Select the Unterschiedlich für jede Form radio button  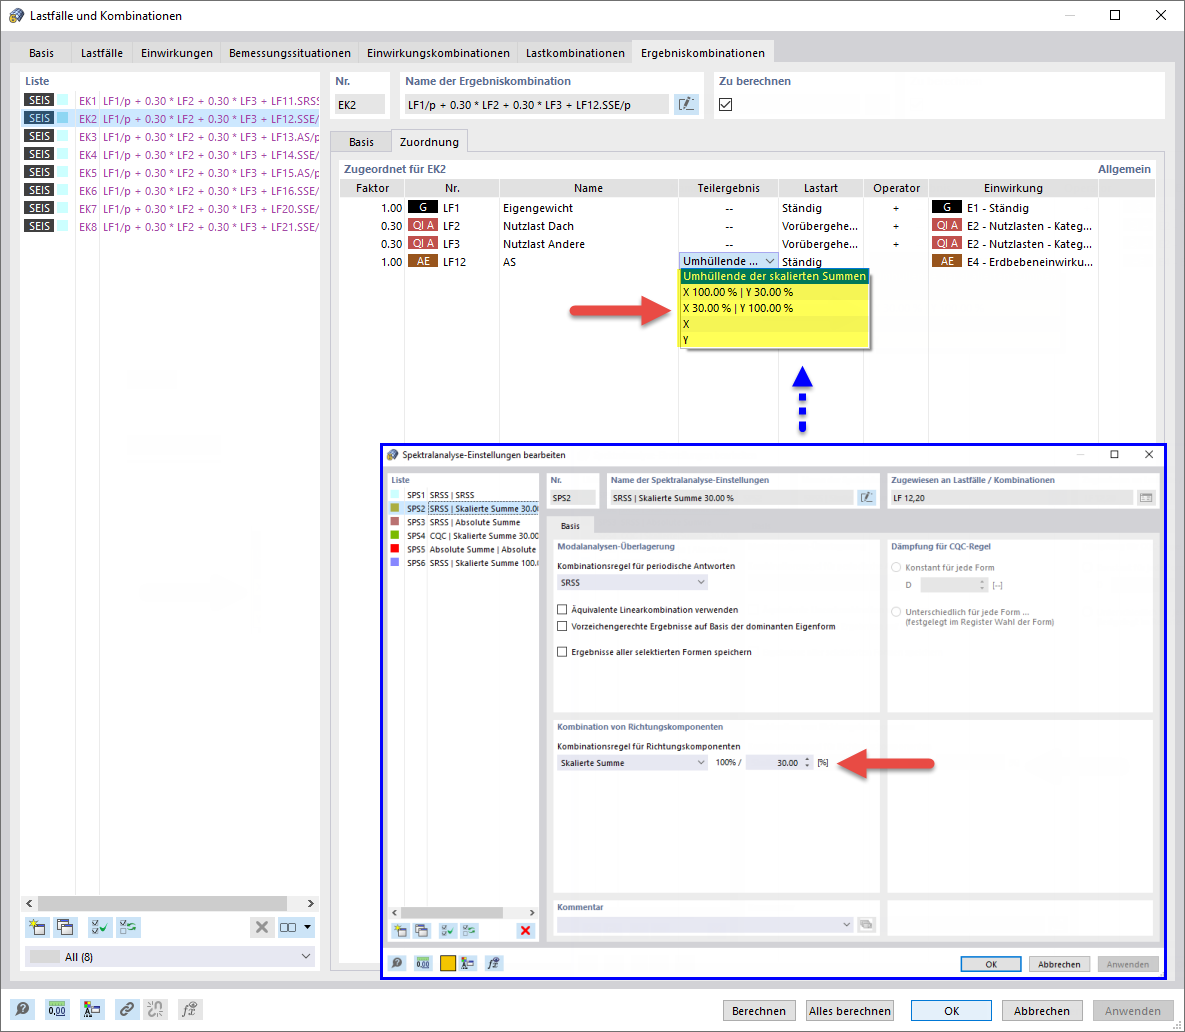[896, 612]
